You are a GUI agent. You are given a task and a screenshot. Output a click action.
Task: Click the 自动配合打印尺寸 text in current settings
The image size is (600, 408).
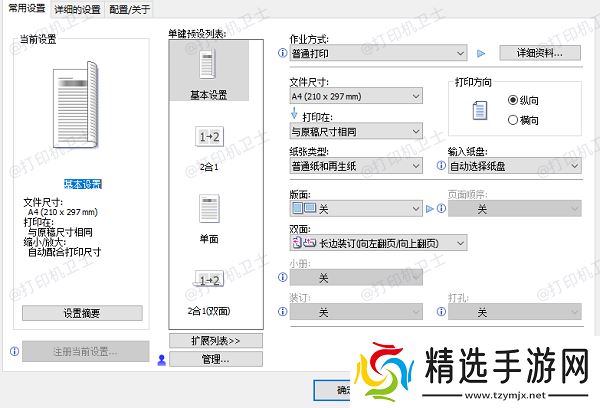(64, 252)
